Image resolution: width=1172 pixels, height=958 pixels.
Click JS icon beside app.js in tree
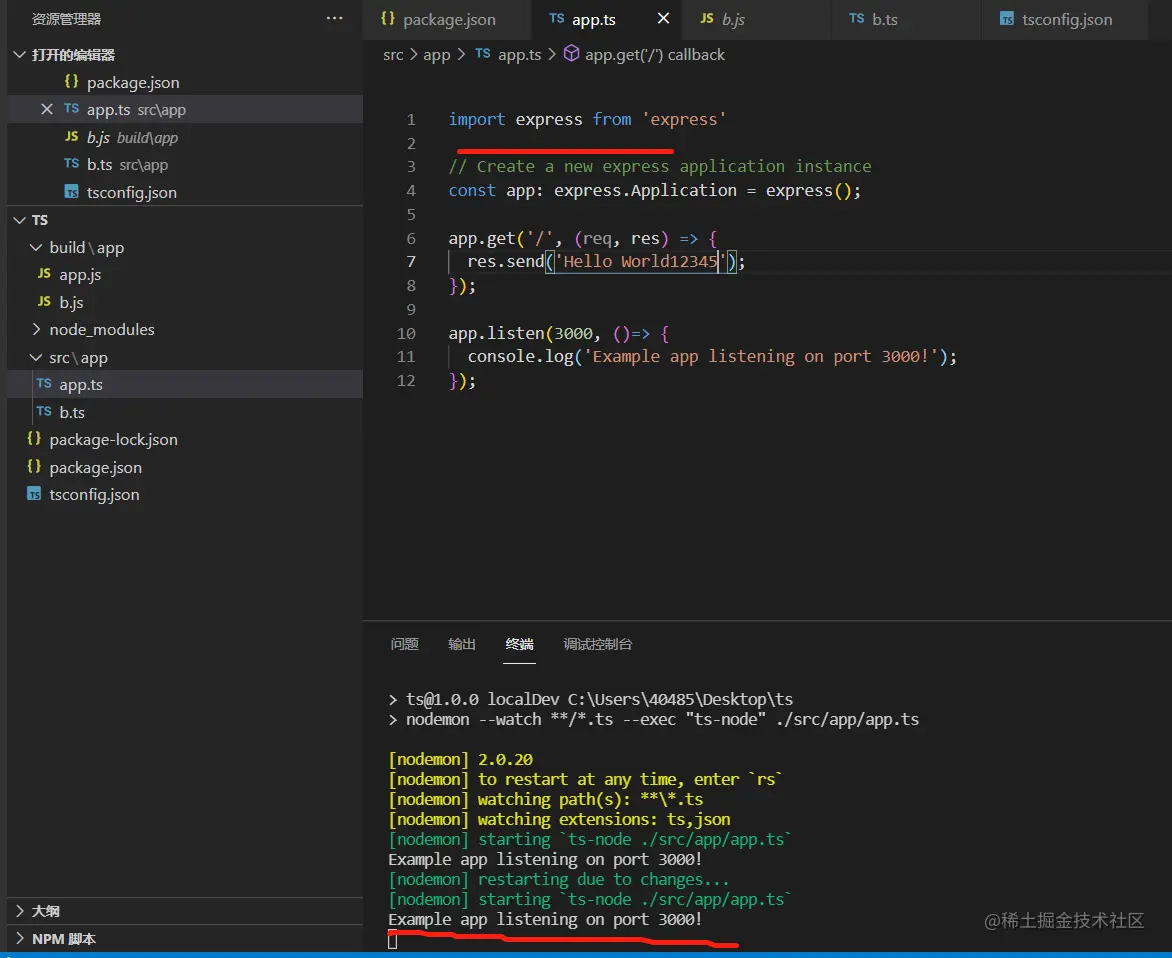44,274
